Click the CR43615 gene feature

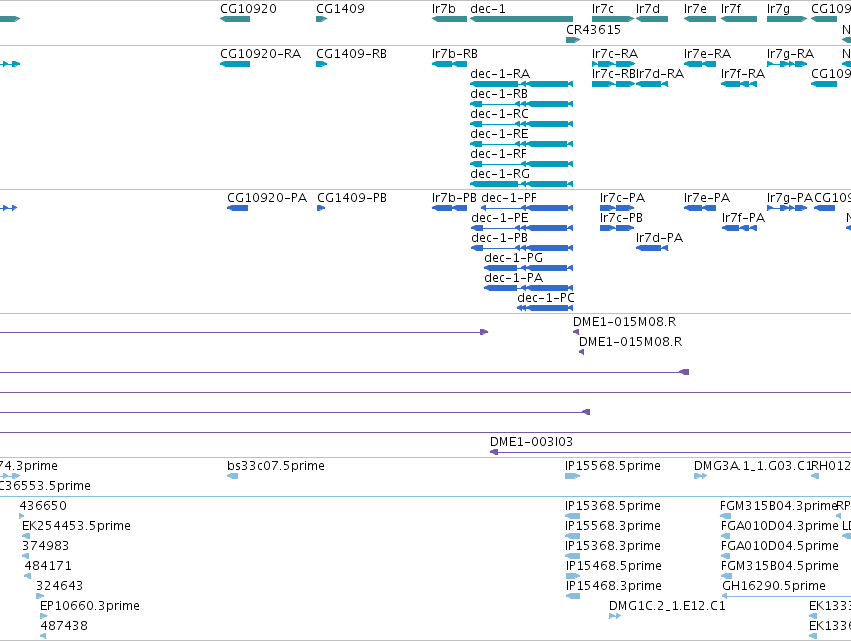coord(573,40)
